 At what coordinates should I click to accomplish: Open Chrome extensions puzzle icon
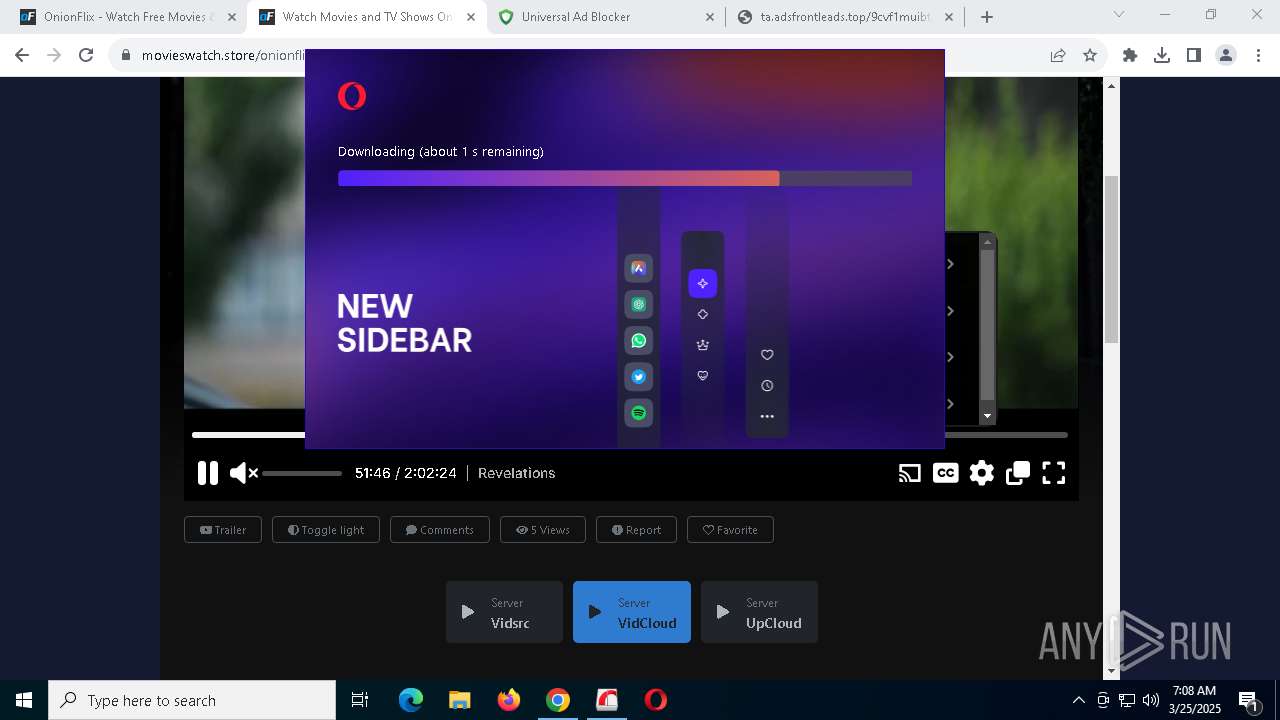1130,56
